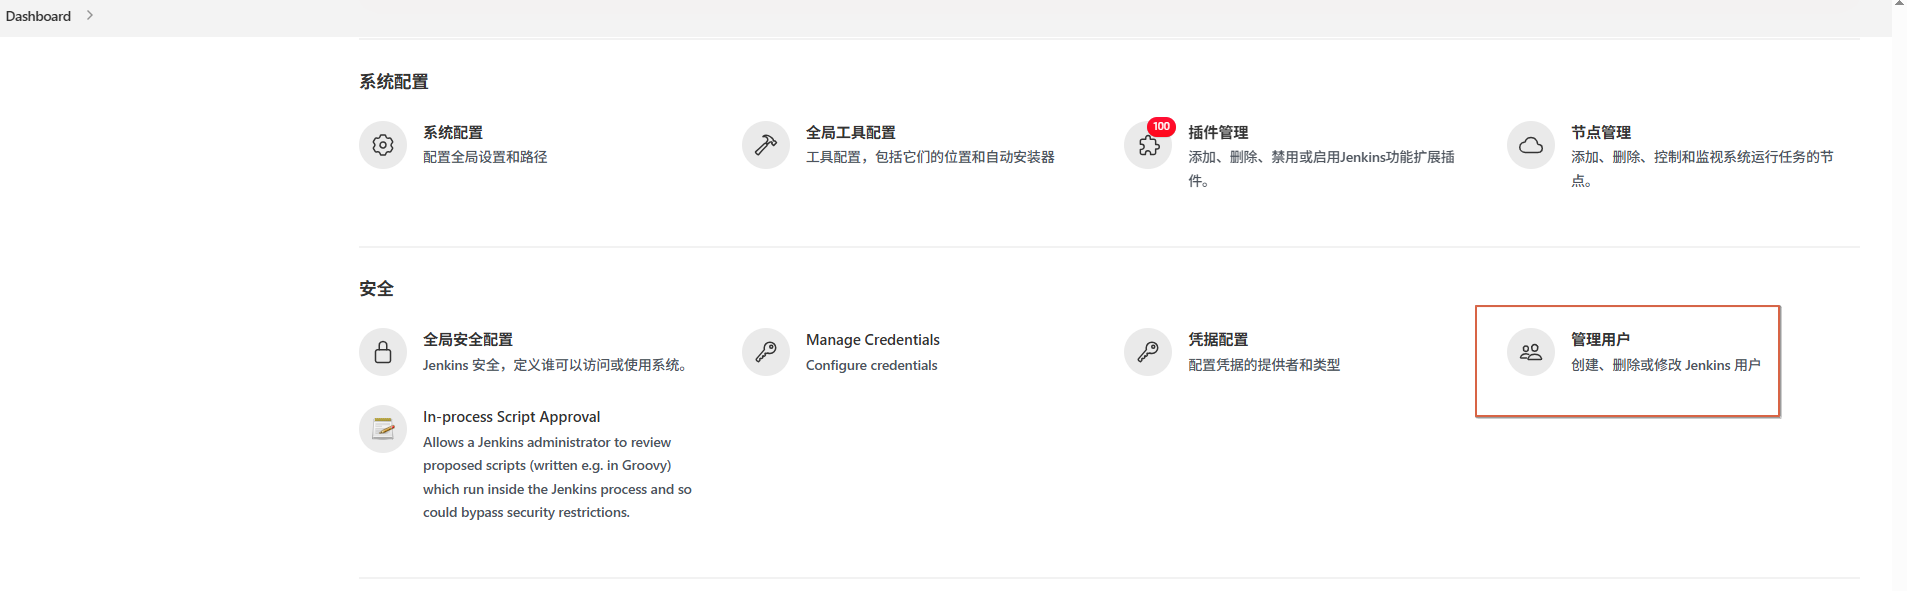
Task: Open the 凭据配置 title link
Action: coord(1218,339)
